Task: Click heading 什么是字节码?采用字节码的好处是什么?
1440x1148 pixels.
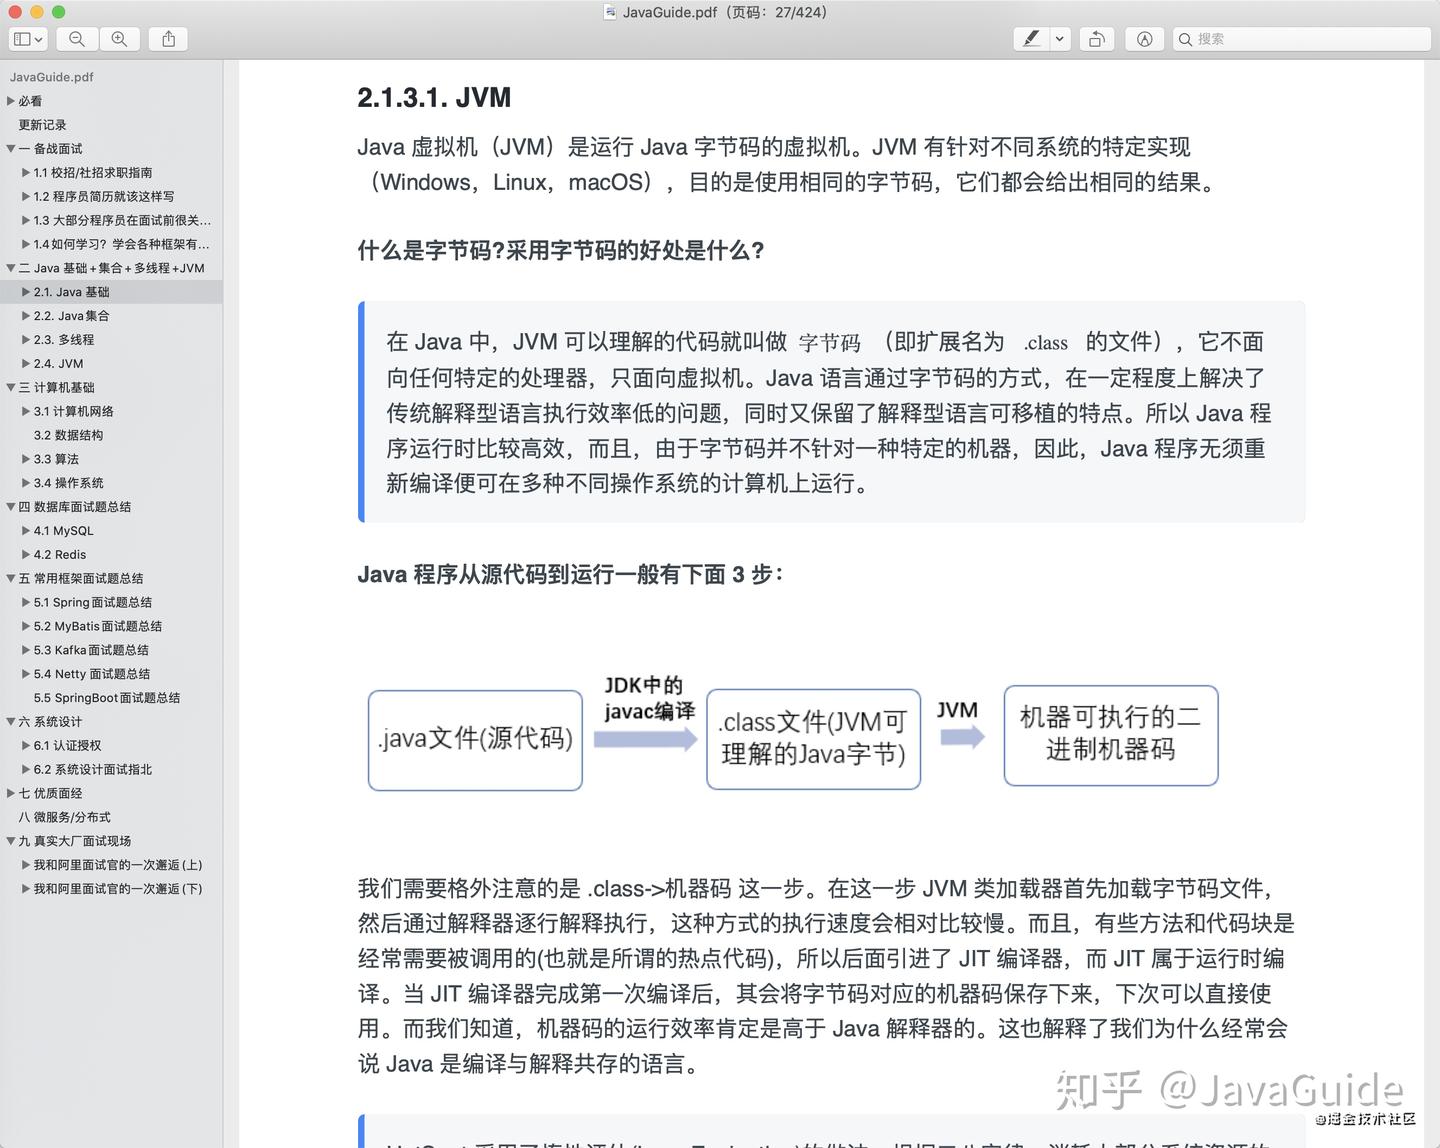Action: tap(561, 251)
